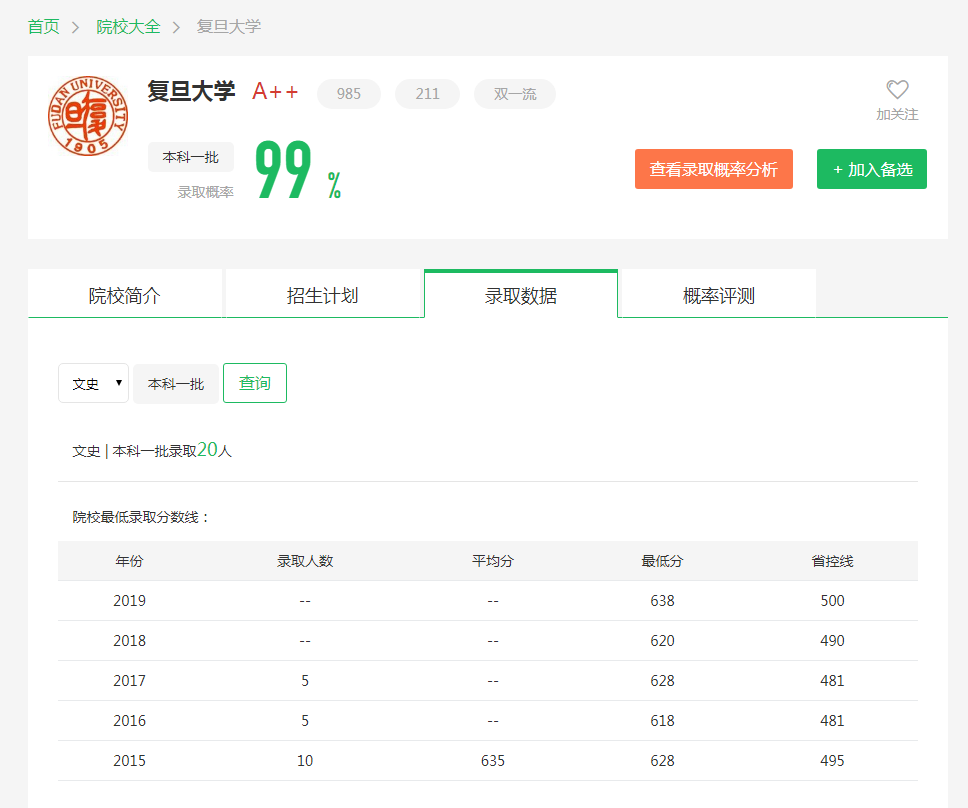The image size is (968, 808).
Task: Click 620 minimum score for 2018
Action: pos(662,641)
